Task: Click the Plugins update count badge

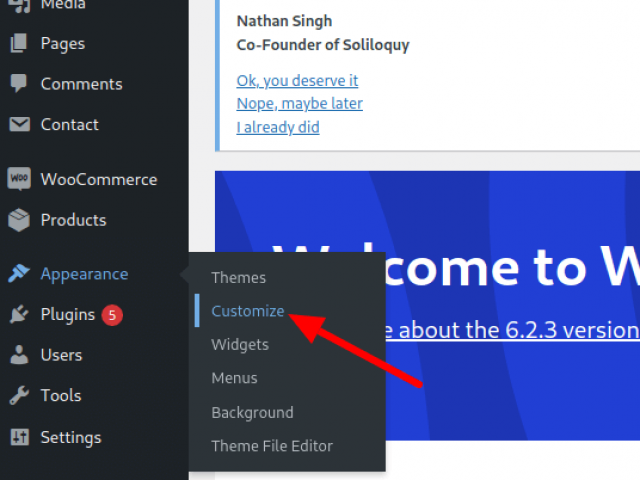Action: tap(112, 315)
